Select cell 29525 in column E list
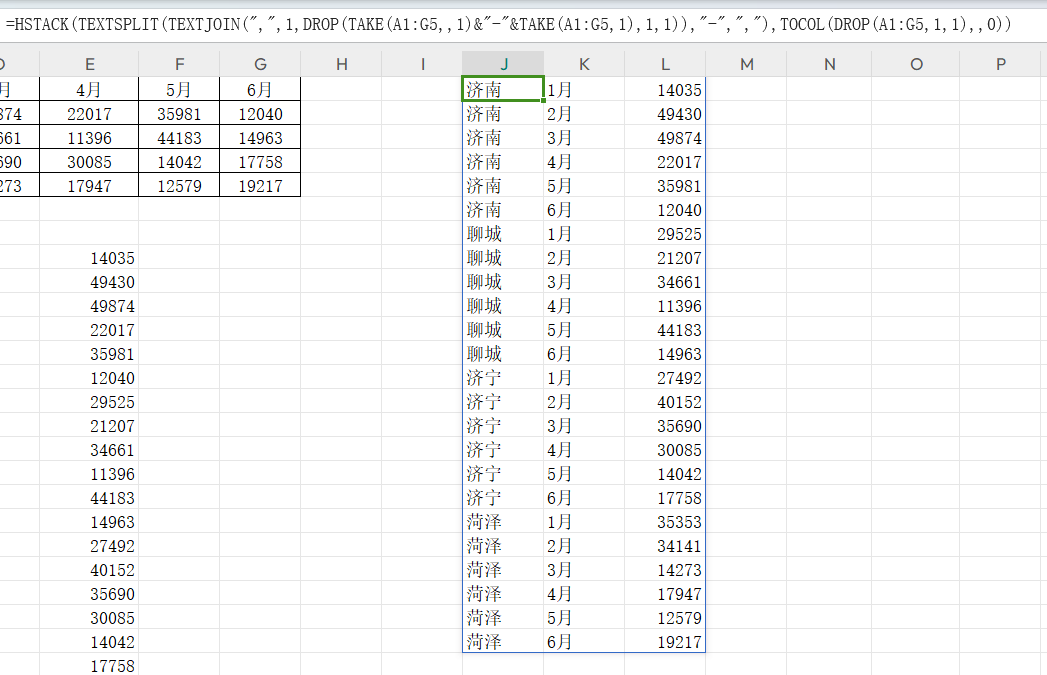This screenshot has width=1047, height=675. pos(89,403)
